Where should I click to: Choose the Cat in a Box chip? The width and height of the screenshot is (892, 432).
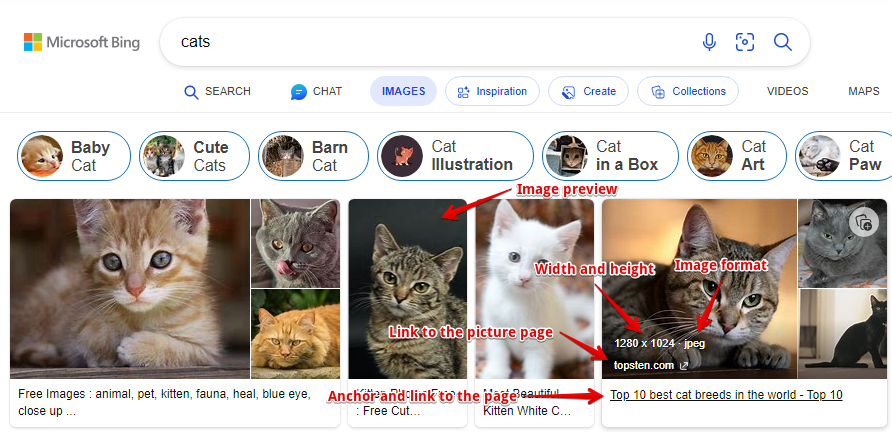click(x=610, y=156)
